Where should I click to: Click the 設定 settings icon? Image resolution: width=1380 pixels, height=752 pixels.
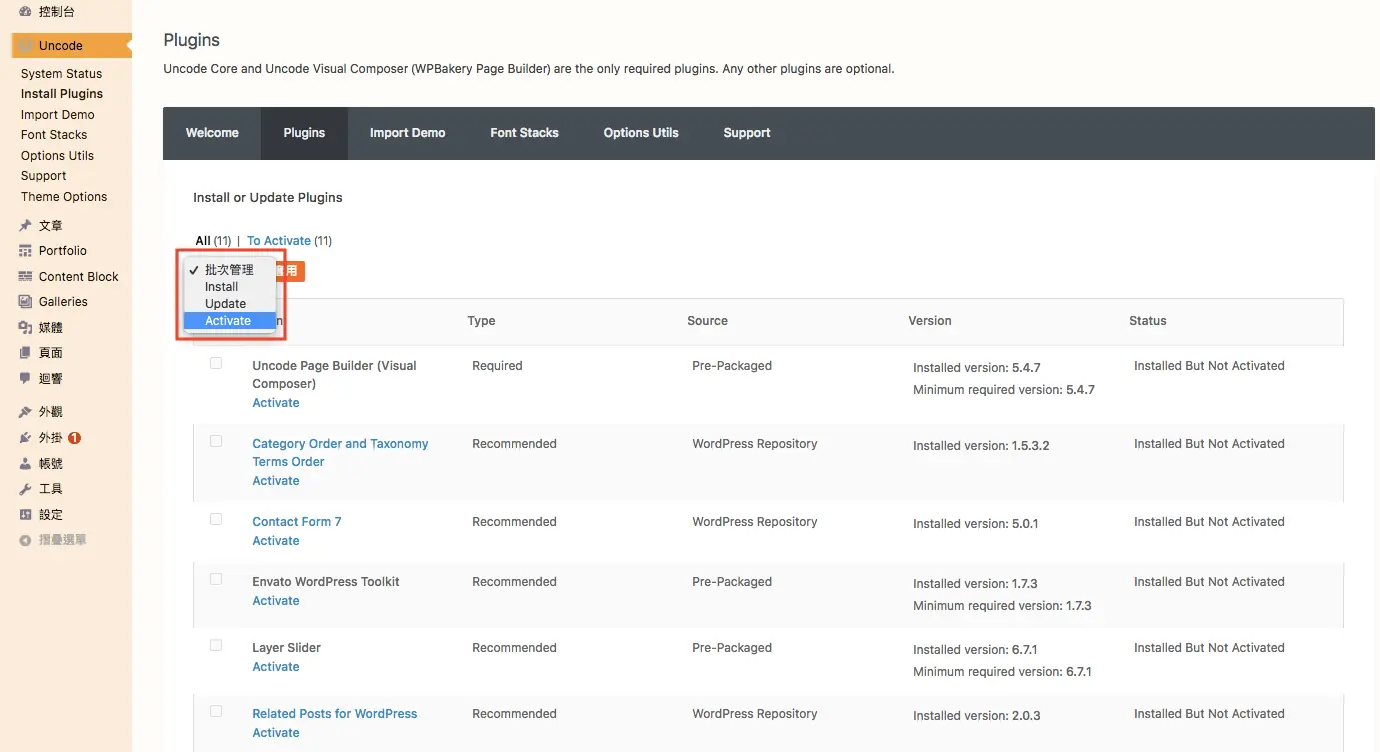(x=26, y=515)
